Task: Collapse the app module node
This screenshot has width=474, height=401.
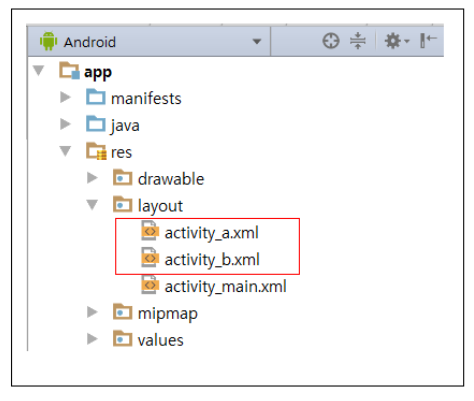Action: tap(38, 70)
